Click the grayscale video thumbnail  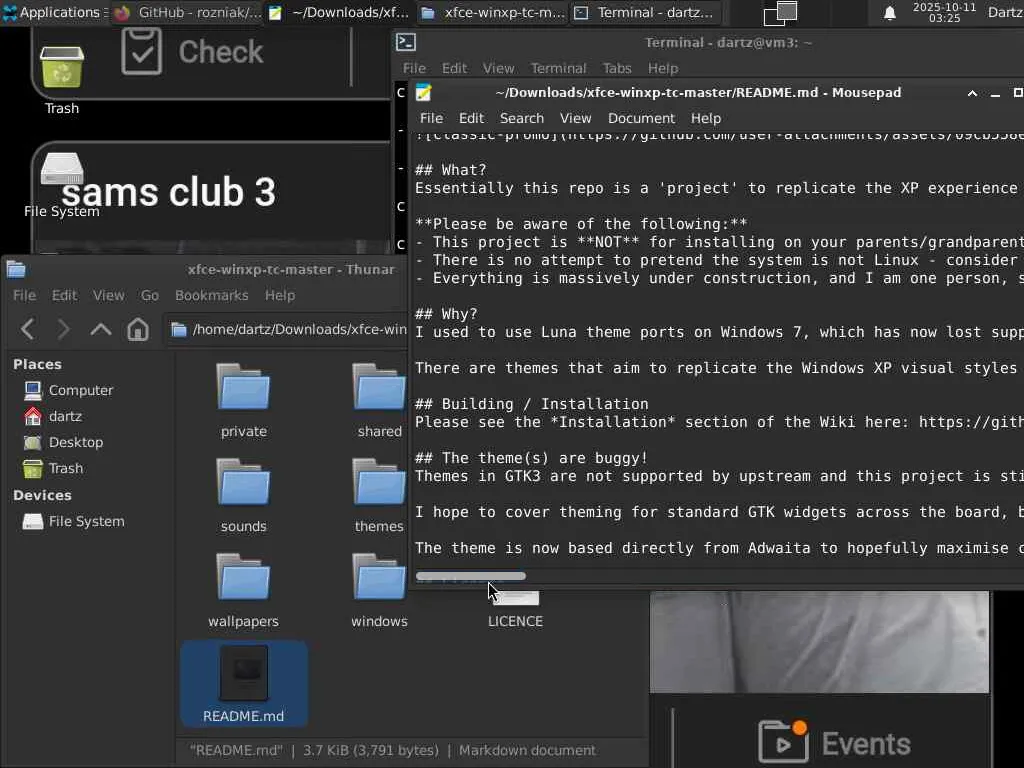[819, 641]
